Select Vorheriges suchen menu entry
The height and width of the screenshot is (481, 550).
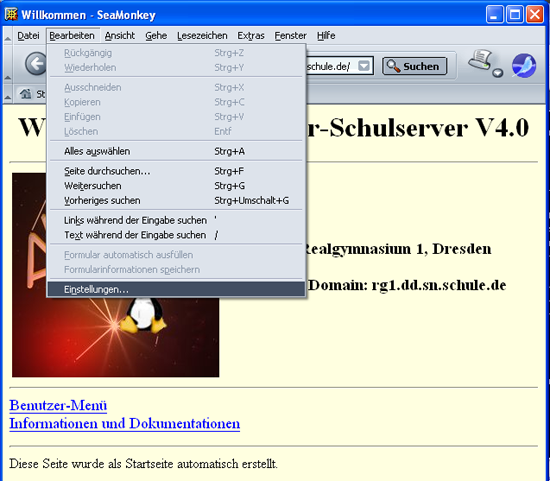click(176, 201)
